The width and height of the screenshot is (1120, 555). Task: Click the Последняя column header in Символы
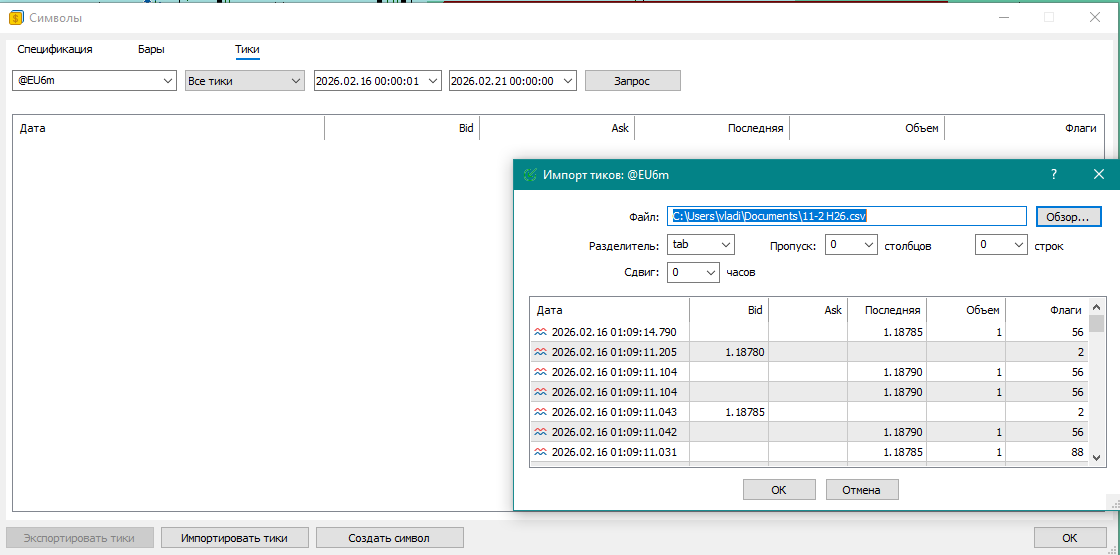click(712, 129)
